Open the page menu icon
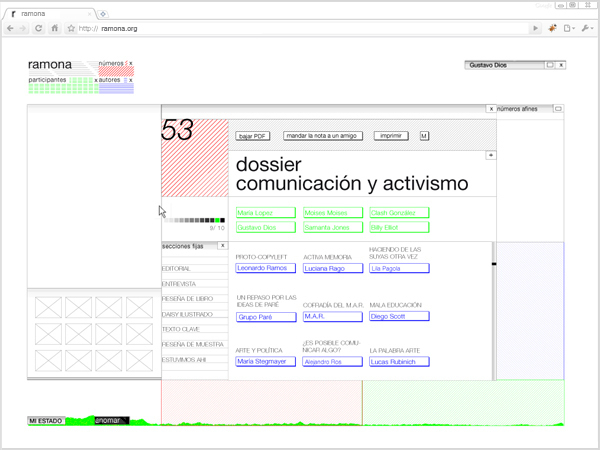The width and height of the screenshot is (600, 450). tap(569, 28)
